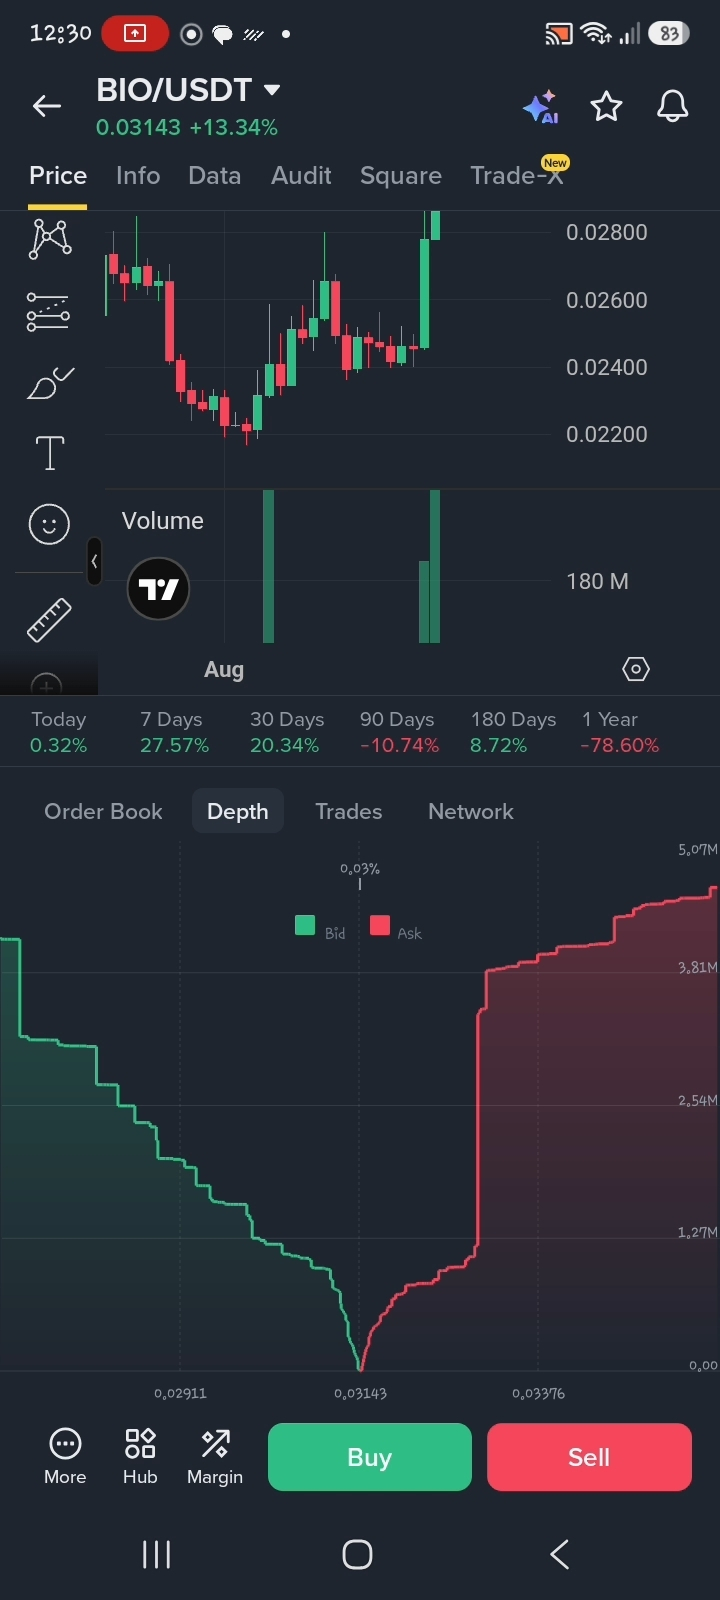
Task: Open the Trade-X tab
Action: point(517,176)
